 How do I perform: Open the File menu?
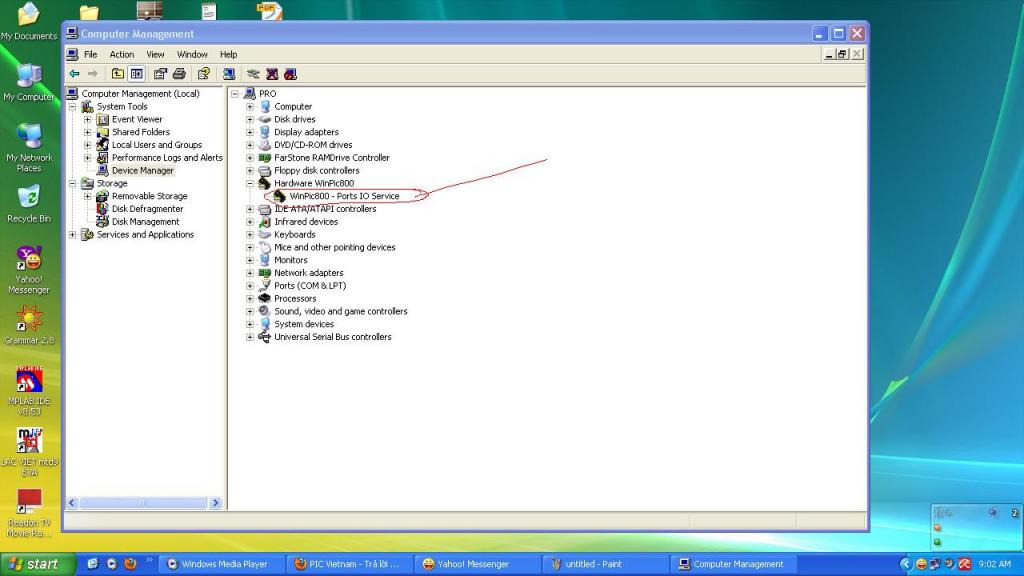(90, 54)
